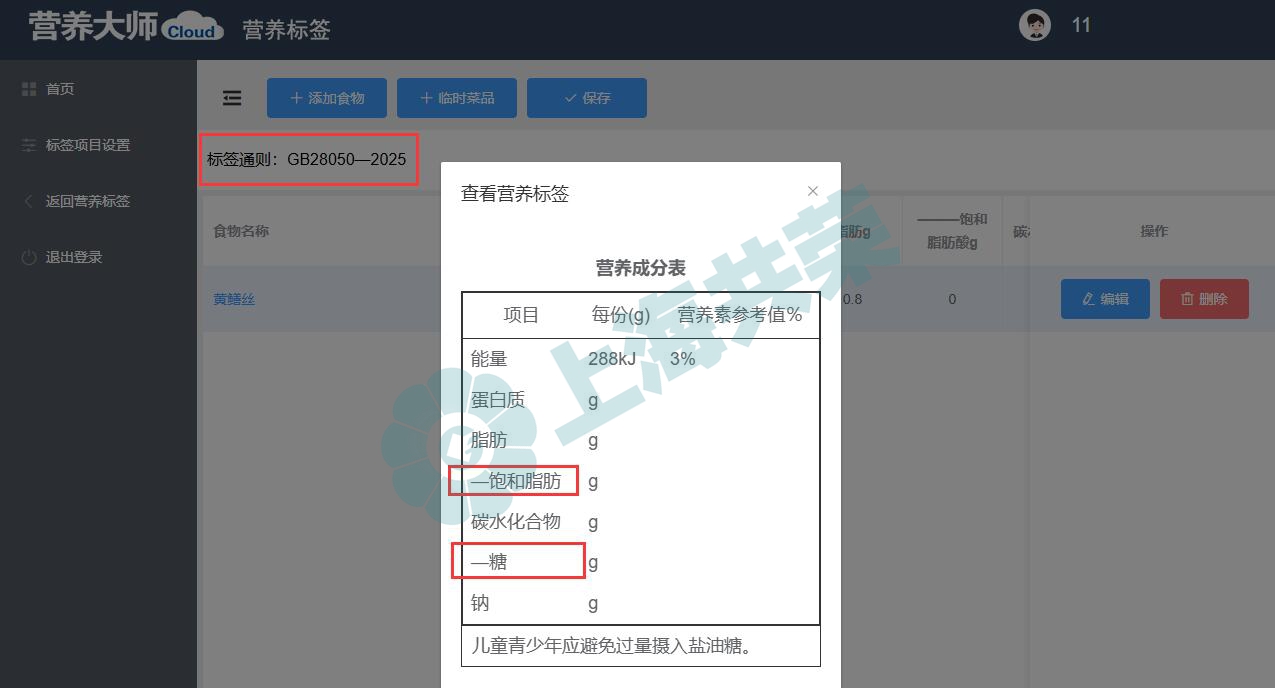Click the 食物名称 column header
Image resolution: width=1275 pixels, height=688 pixels.
[x=241, y=231]
